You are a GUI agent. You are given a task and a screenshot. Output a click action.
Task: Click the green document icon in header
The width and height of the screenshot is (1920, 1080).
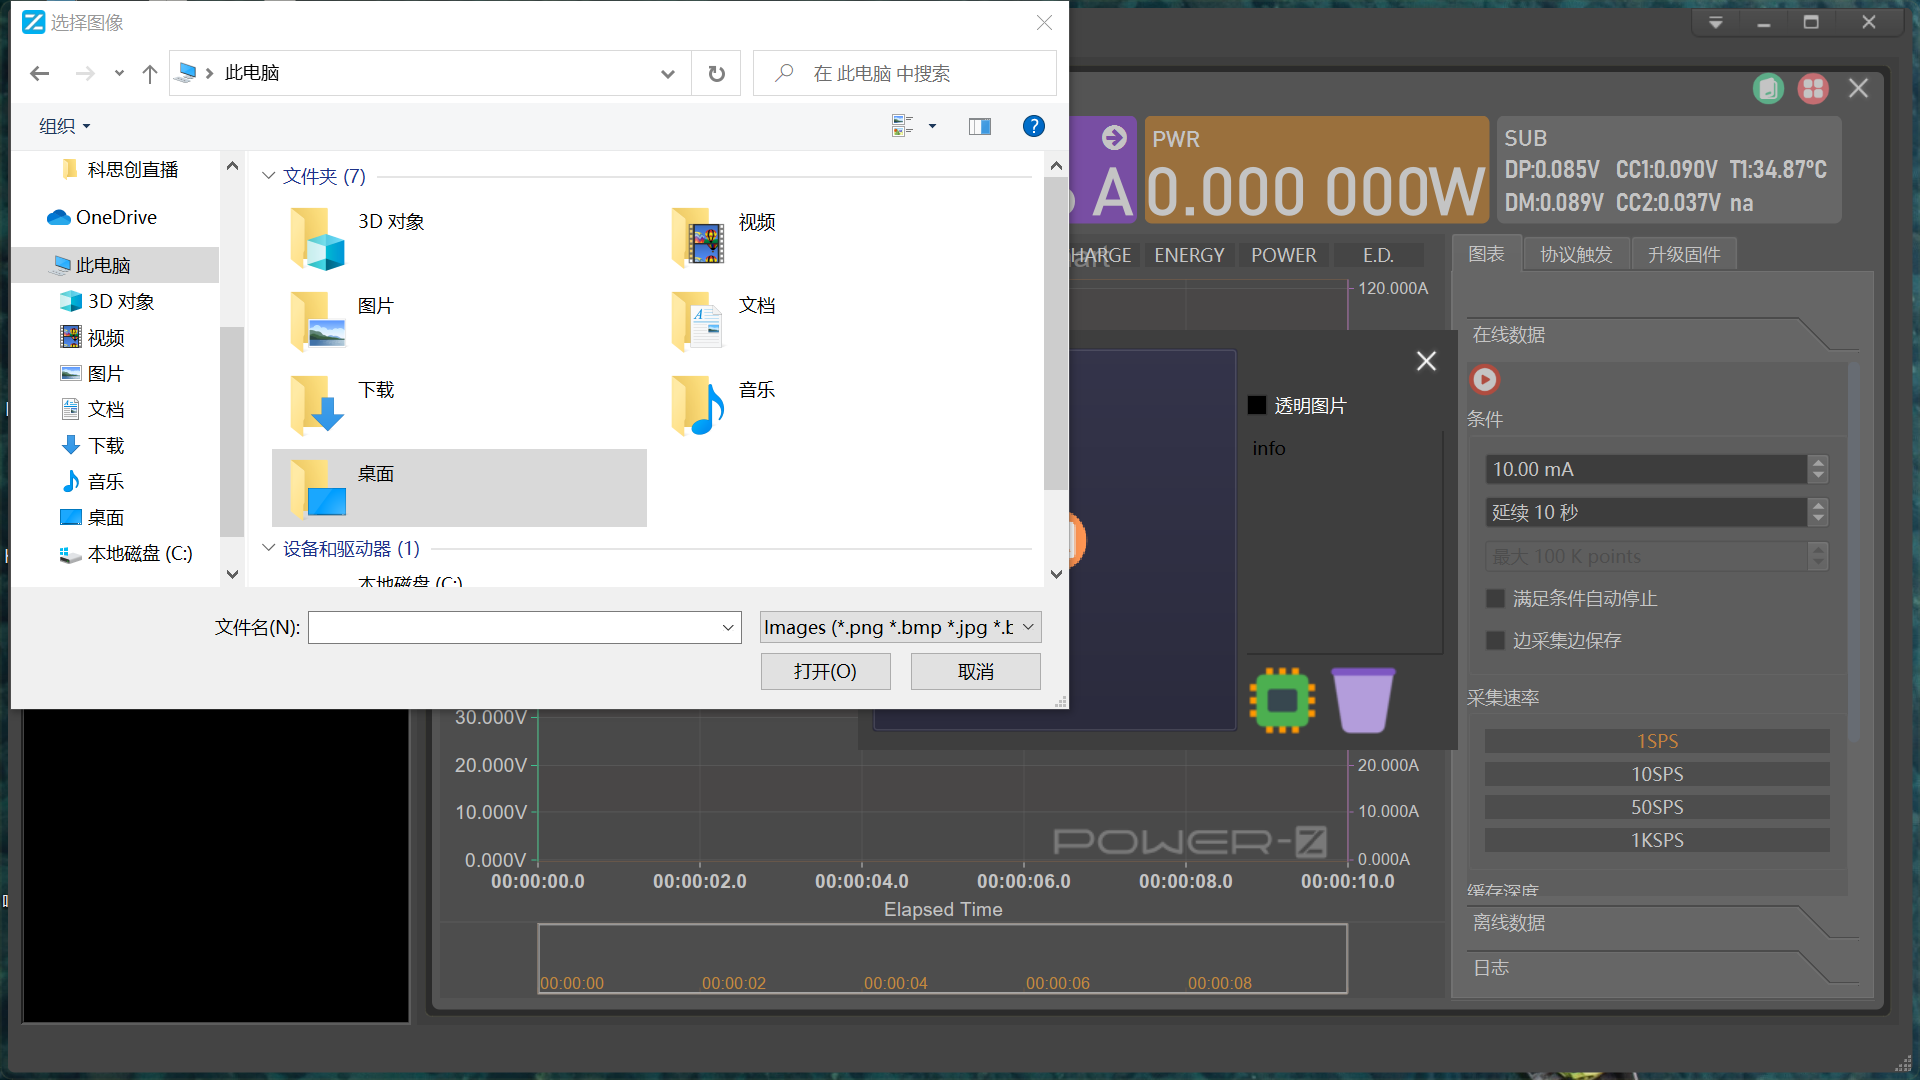(x=1768, y=89)
